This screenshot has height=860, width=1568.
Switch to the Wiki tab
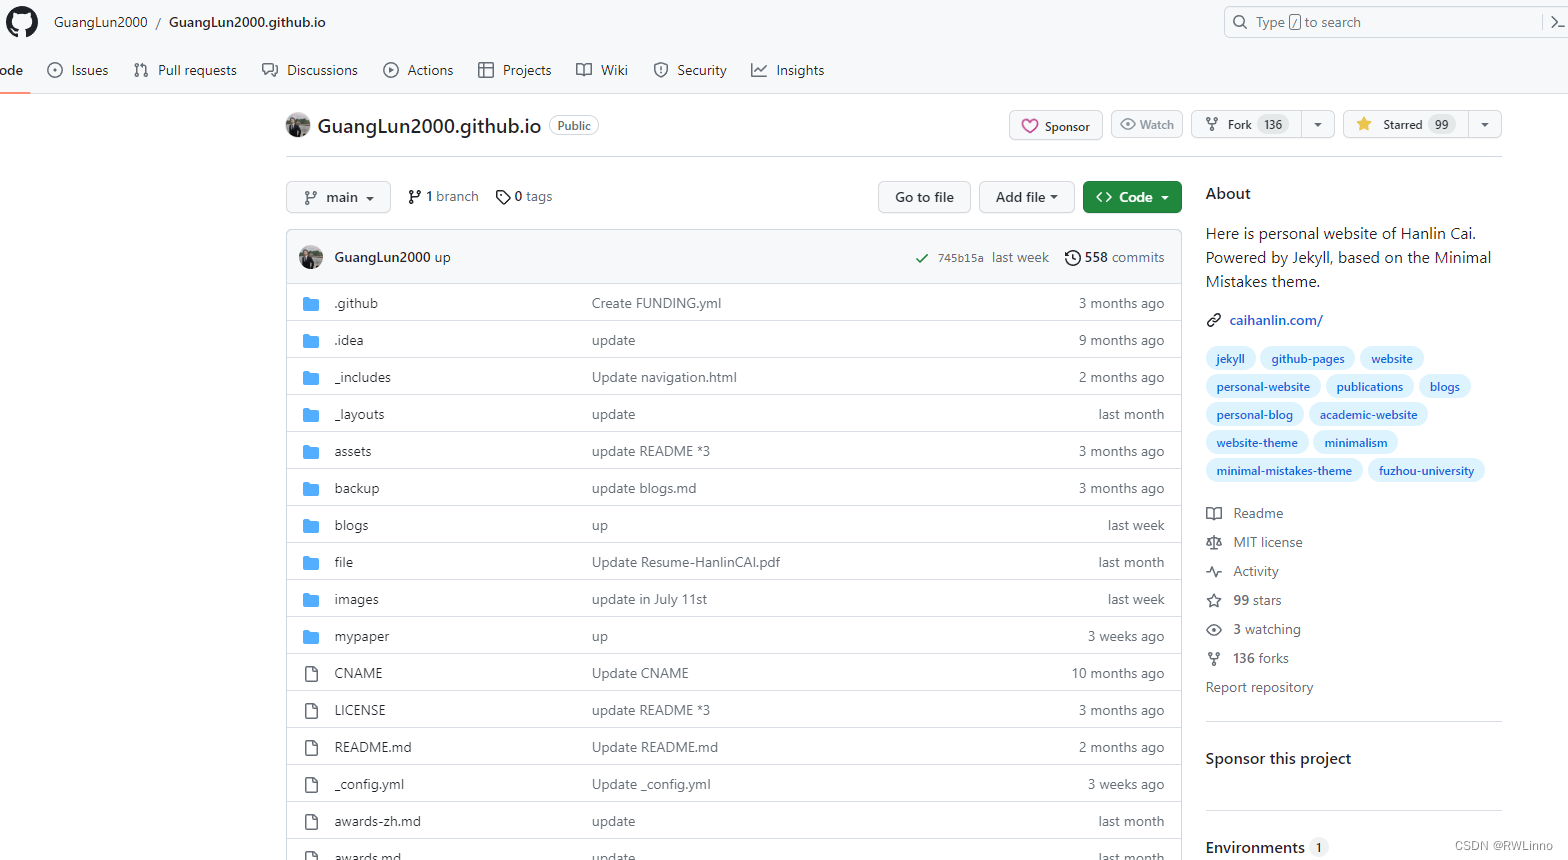[602, 70]
